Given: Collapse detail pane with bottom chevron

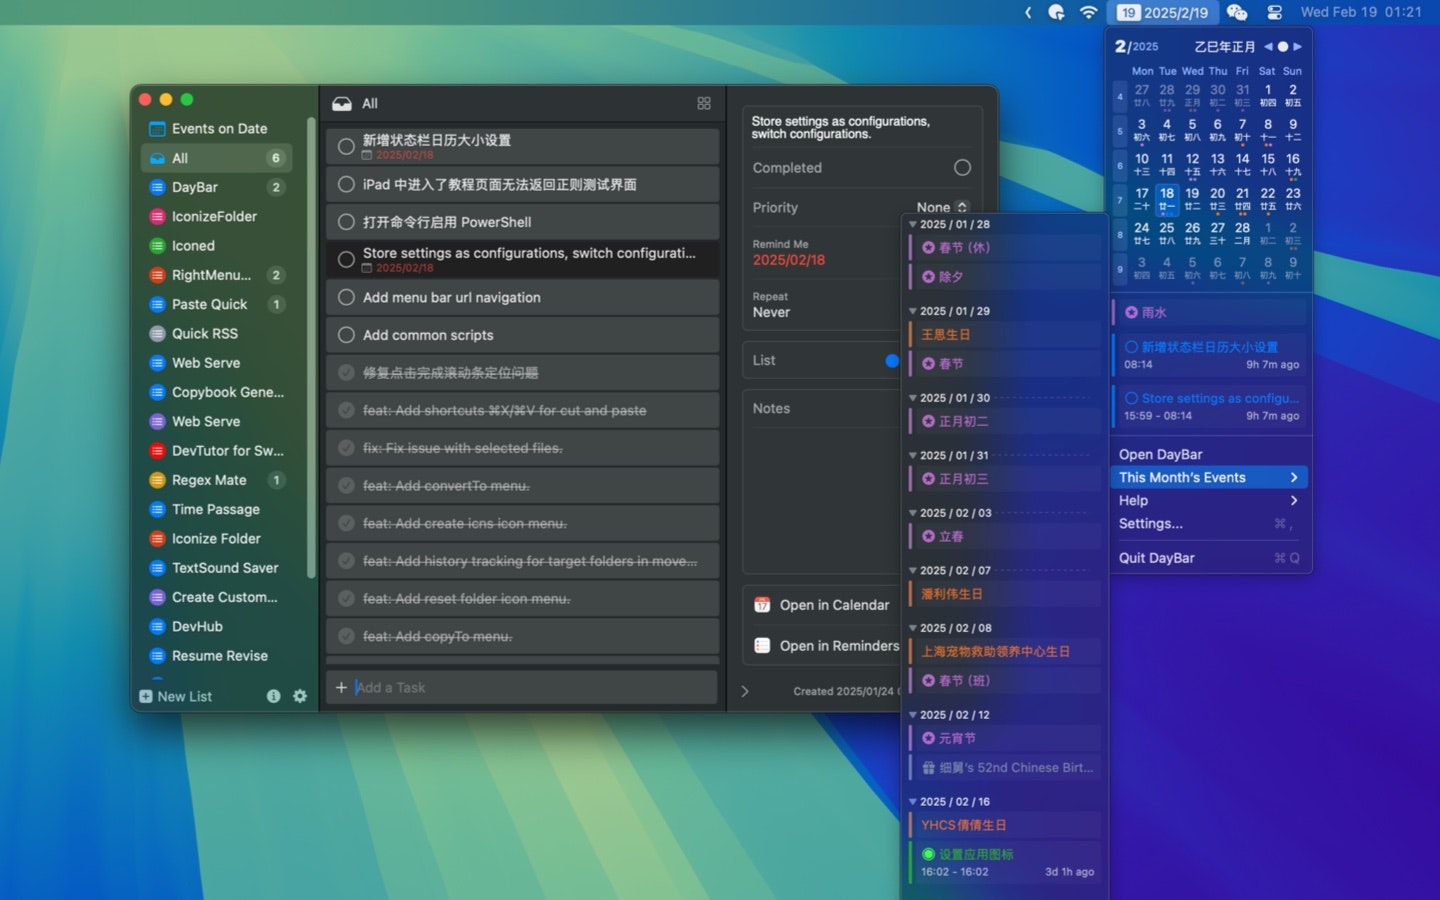Looking at the screenshot, I should coord(745,691).
